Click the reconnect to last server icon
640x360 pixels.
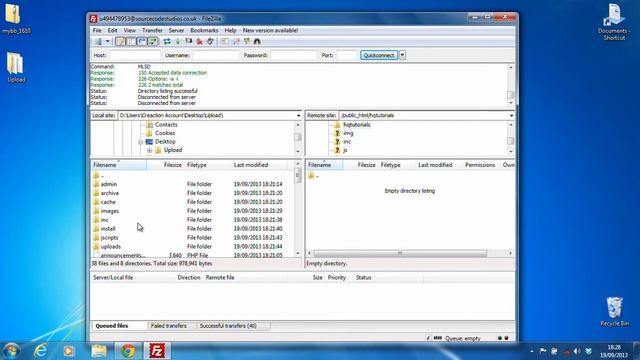[x=210, y=41]
